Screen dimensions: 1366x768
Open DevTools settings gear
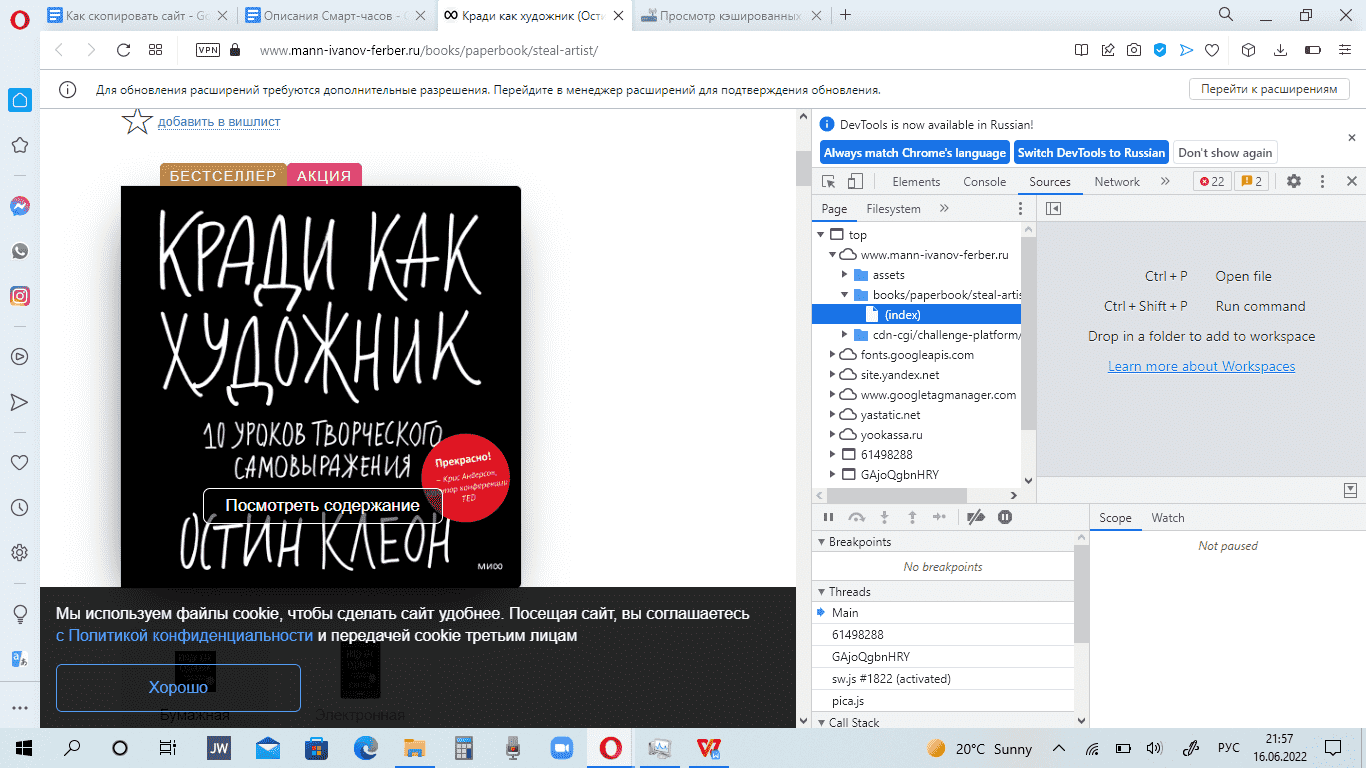click(1294, 181)
